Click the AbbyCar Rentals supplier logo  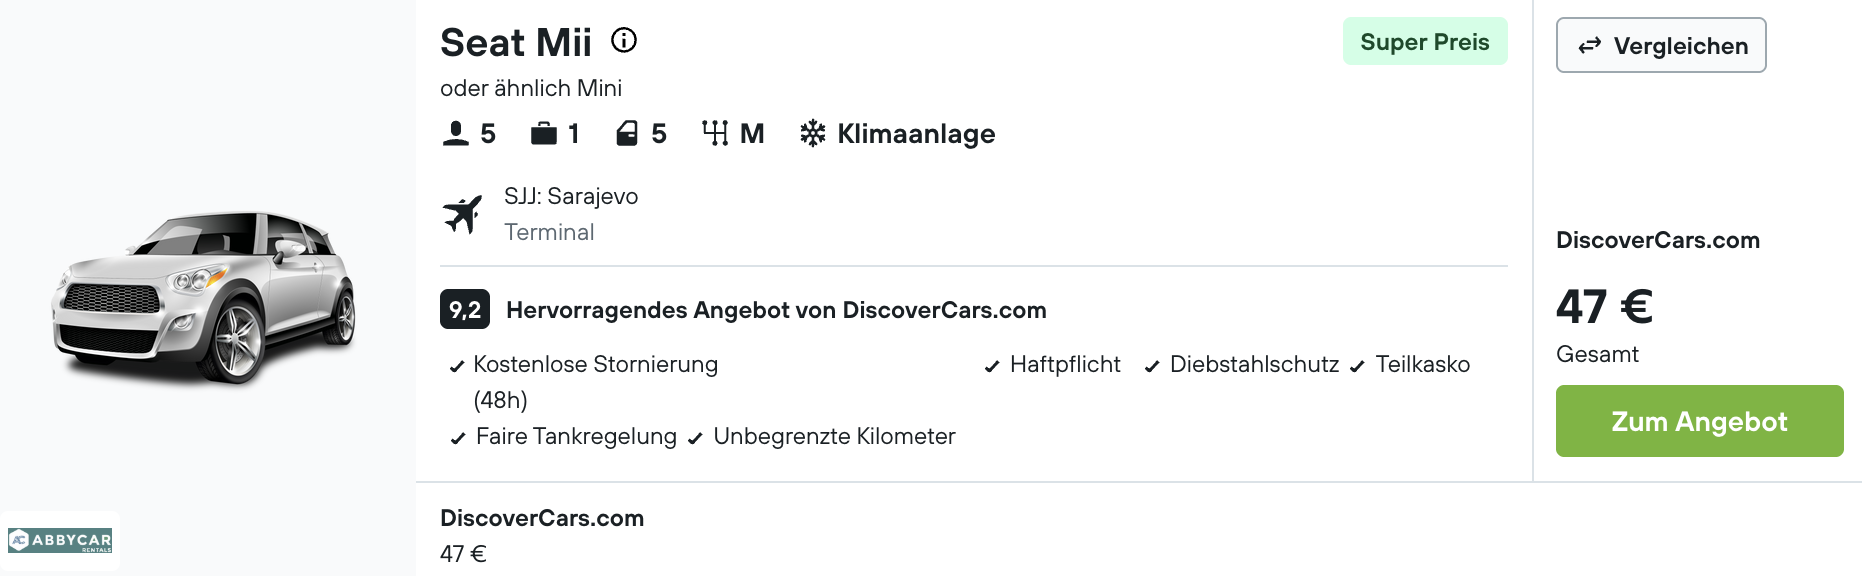click(x=60, y=541)
